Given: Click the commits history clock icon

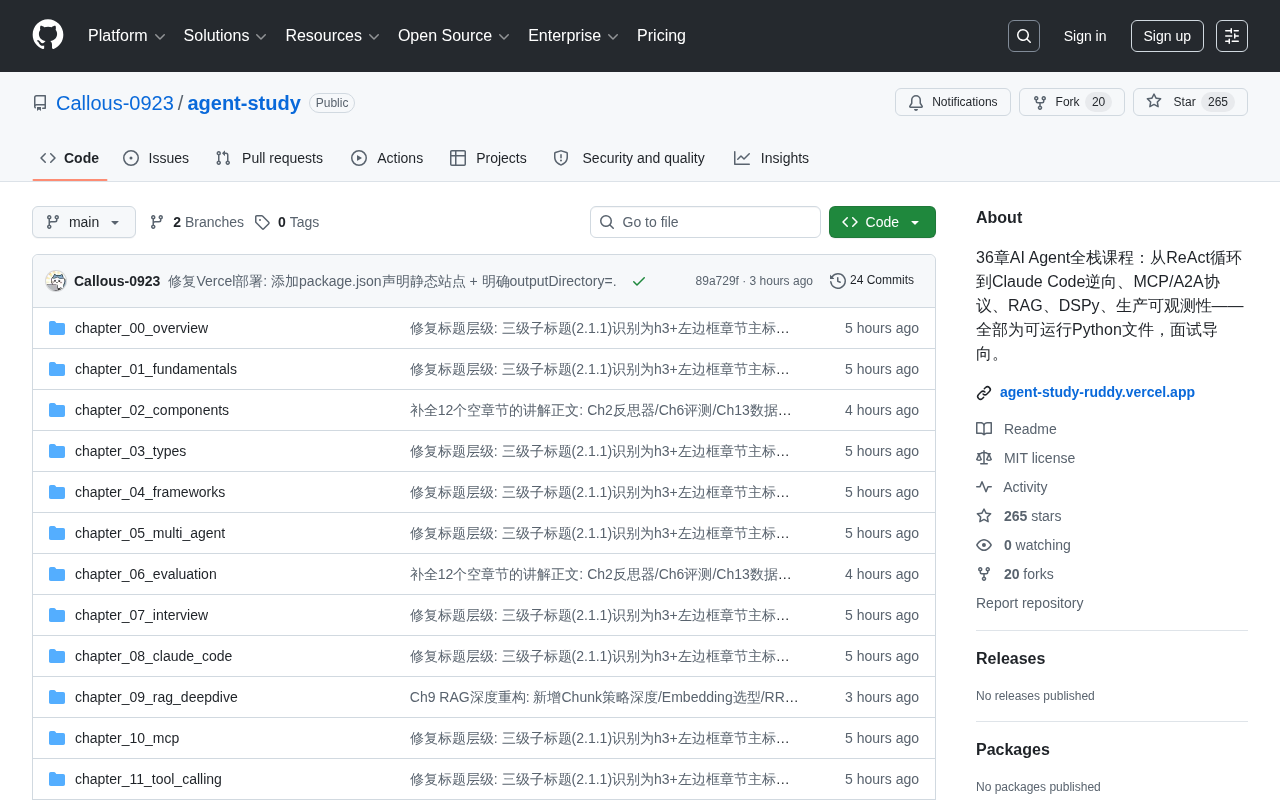Looking at the screenshot, I should (x=838, y=281).
